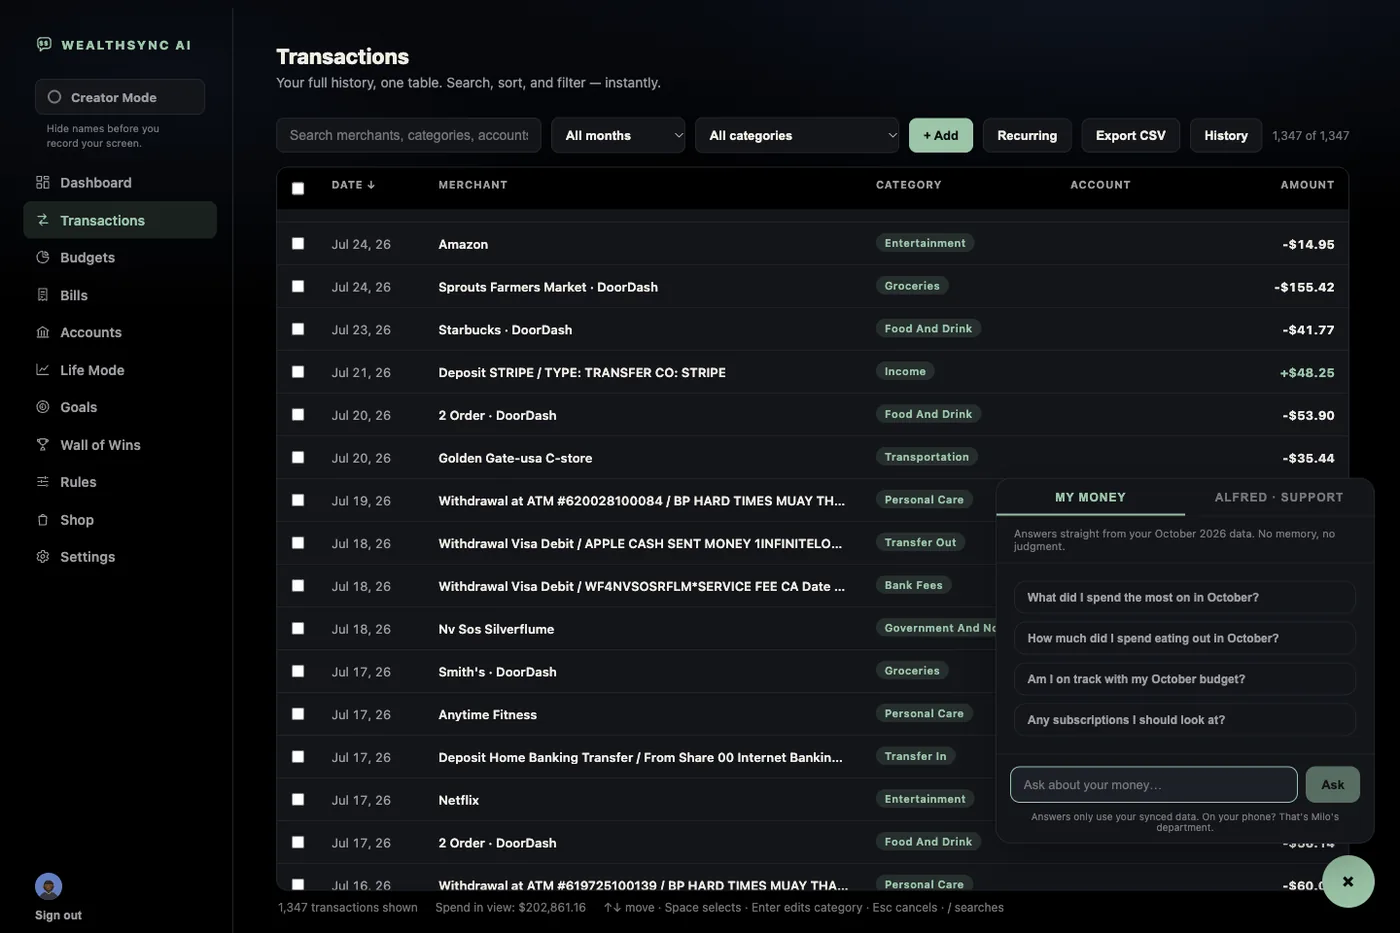Viewport: 1400px width, 933px height.
Task: Click the Transactions arrows icon in sidebar
Action: [43, 220]
